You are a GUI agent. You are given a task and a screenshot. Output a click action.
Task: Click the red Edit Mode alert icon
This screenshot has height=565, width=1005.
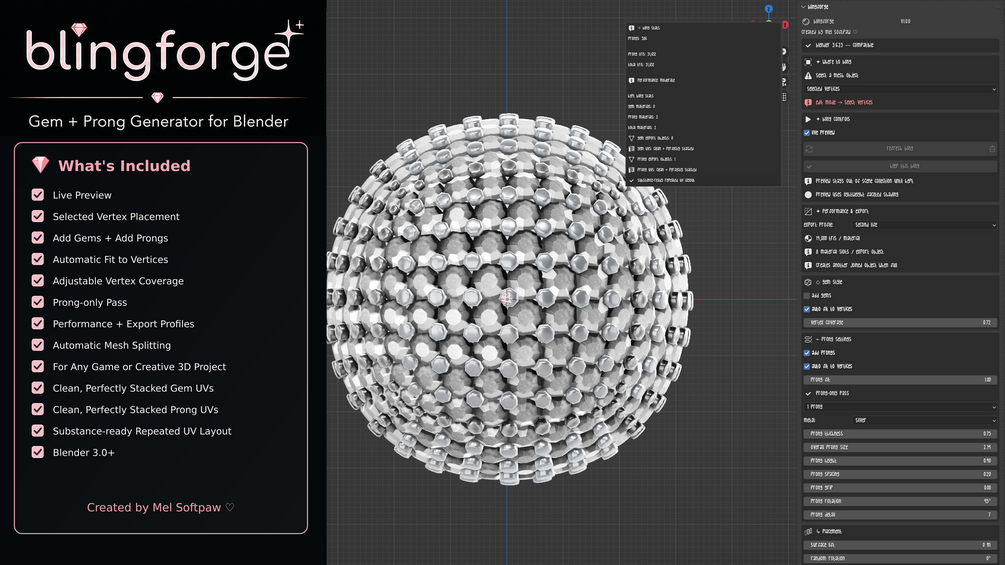tap(808, 102)
